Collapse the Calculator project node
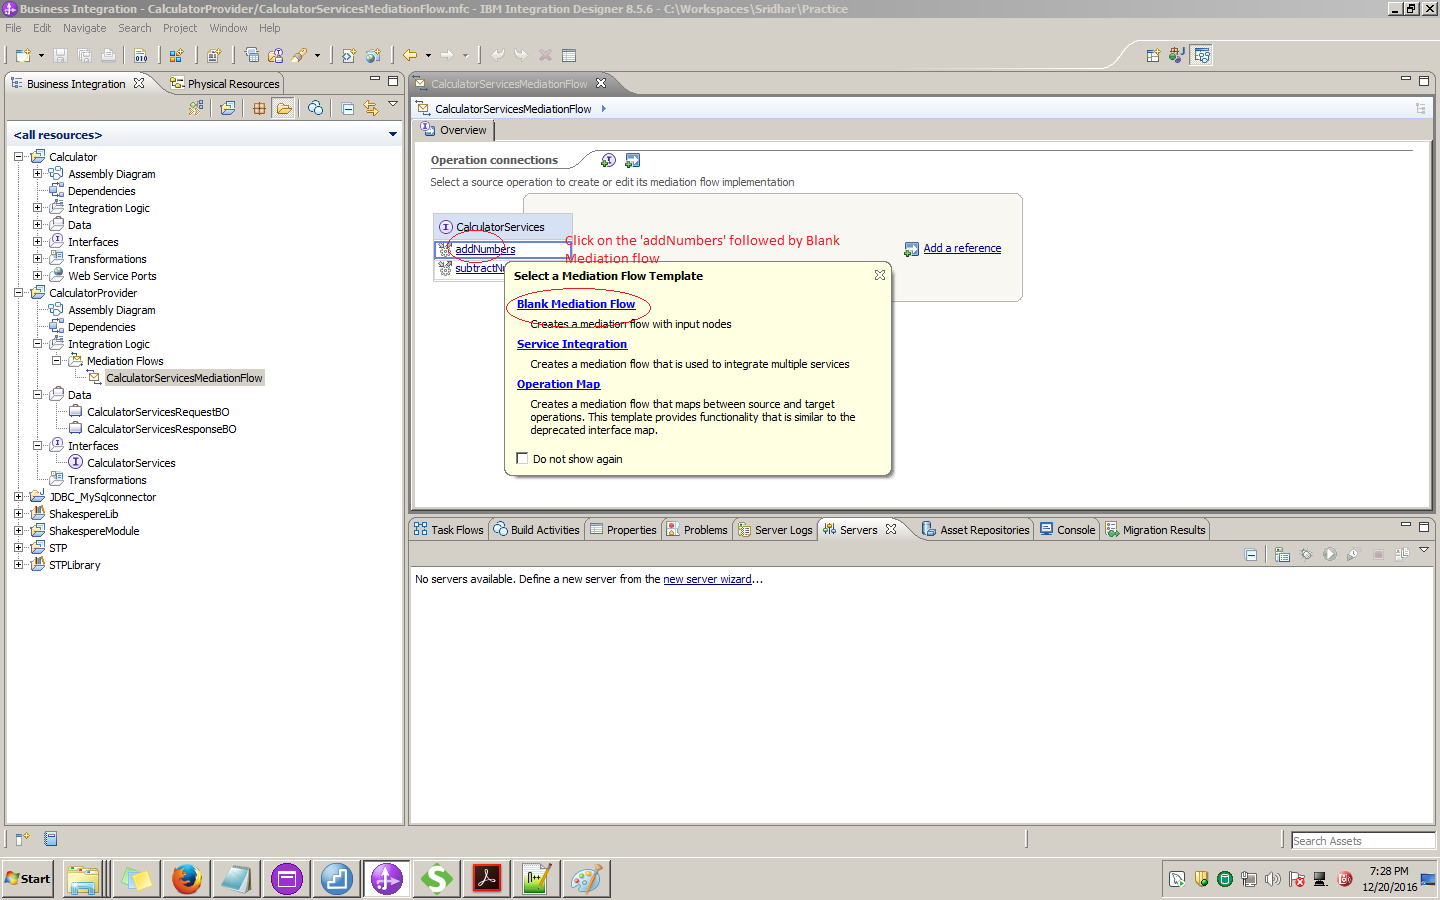Image resolution: width=1440 pixels, height=900 pixels. [x=18, y=157]
